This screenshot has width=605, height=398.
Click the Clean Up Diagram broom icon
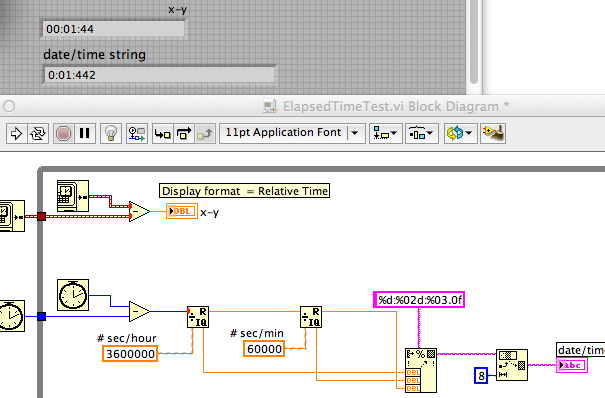tap(493, 134)
